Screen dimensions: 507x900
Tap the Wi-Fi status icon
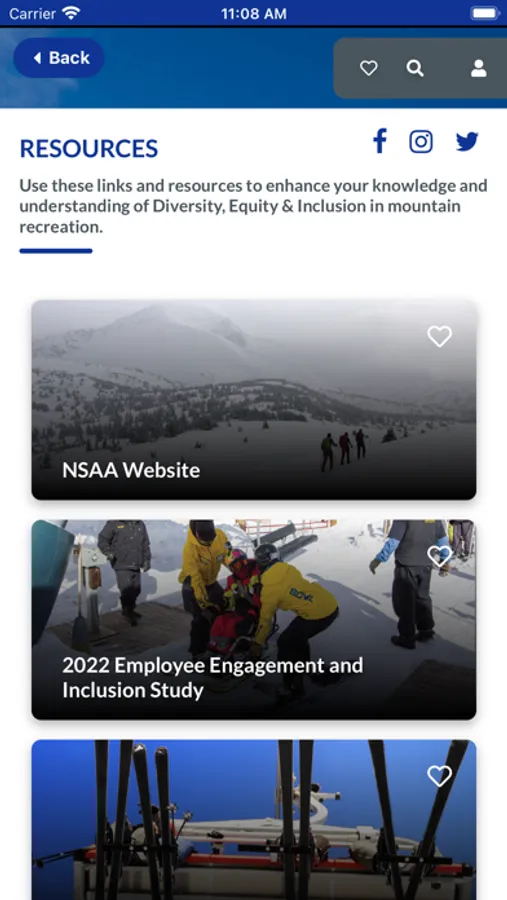click(72, 13)
